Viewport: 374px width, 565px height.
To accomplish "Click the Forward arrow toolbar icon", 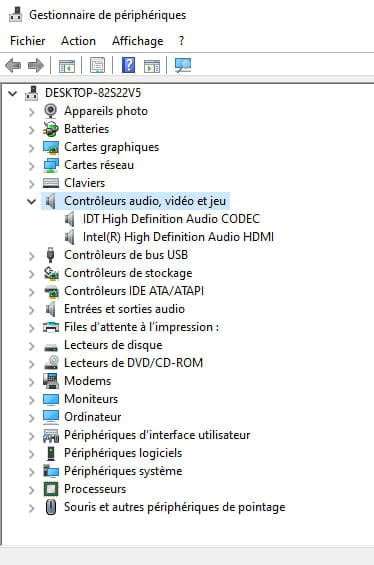I will 36,66.
